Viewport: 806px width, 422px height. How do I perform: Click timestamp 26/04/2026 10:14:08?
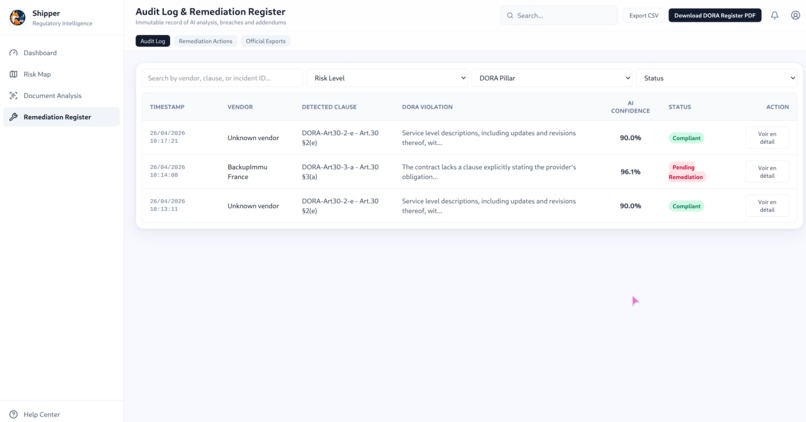pyautogui.click(x=167, y=171)
